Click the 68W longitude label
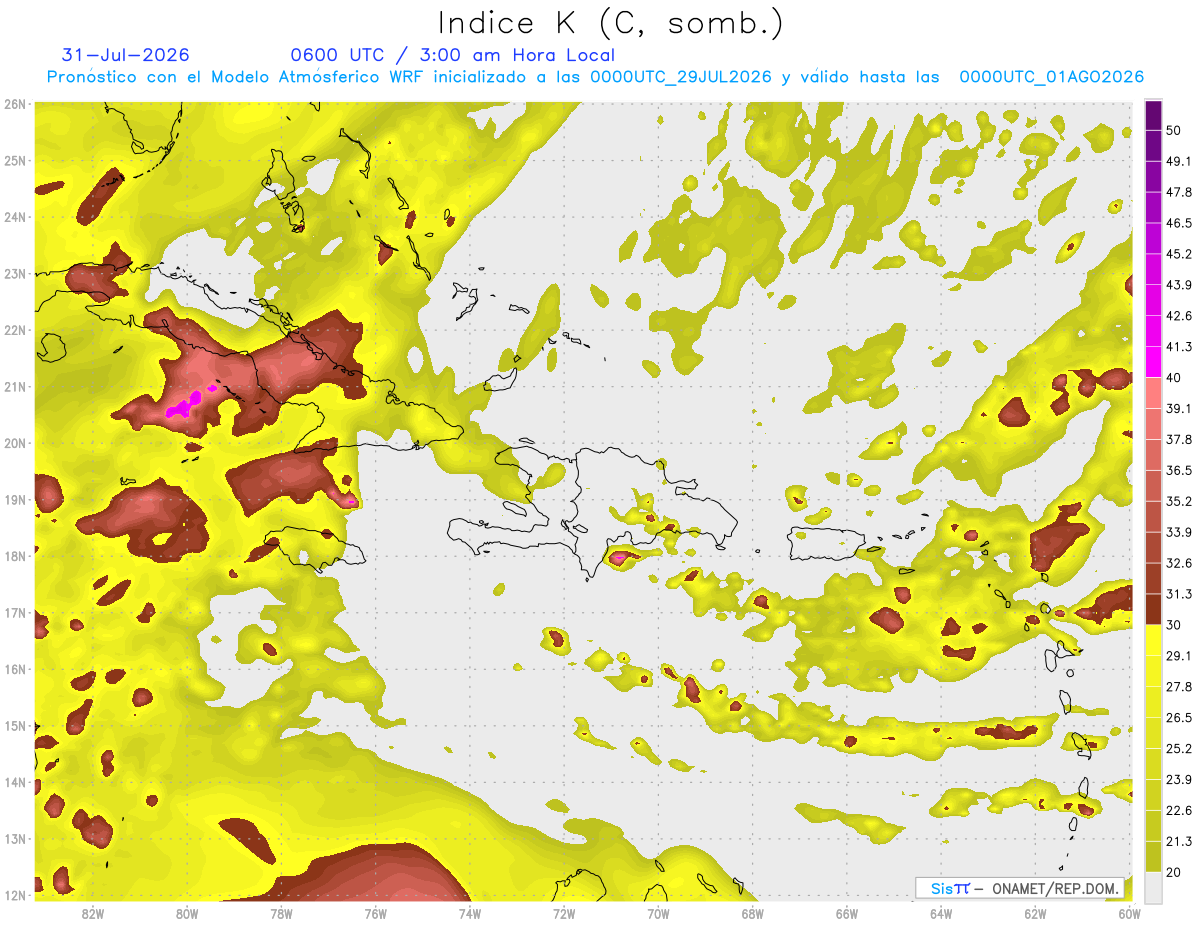This screenshot has width=1200, height=927. [x=753, y=913]
